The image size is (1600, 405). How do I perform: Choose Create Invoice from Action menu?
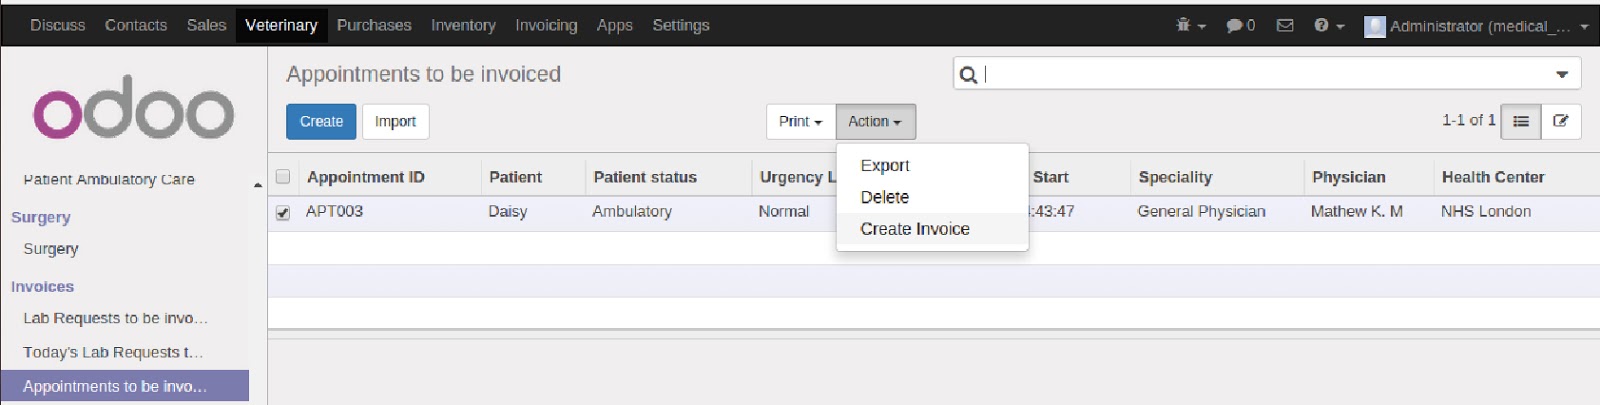tap(914, 229)
